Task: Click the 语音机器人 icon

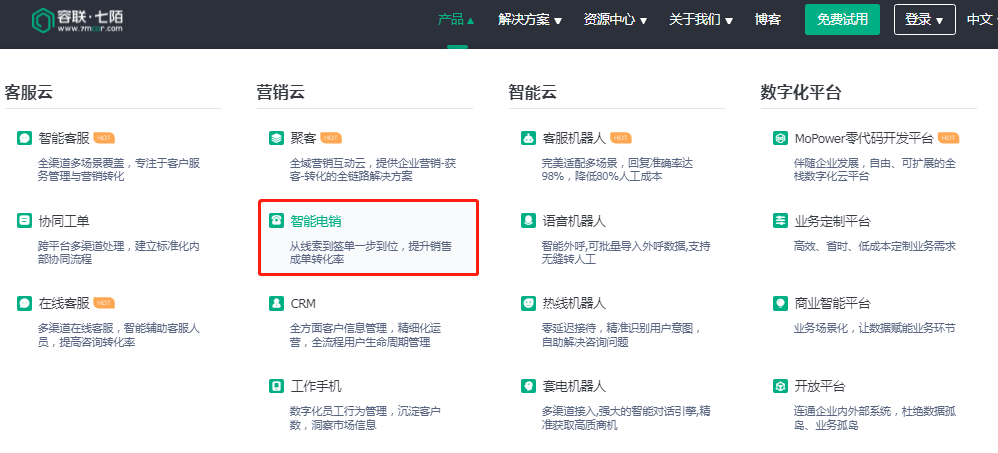Action: 528,221
